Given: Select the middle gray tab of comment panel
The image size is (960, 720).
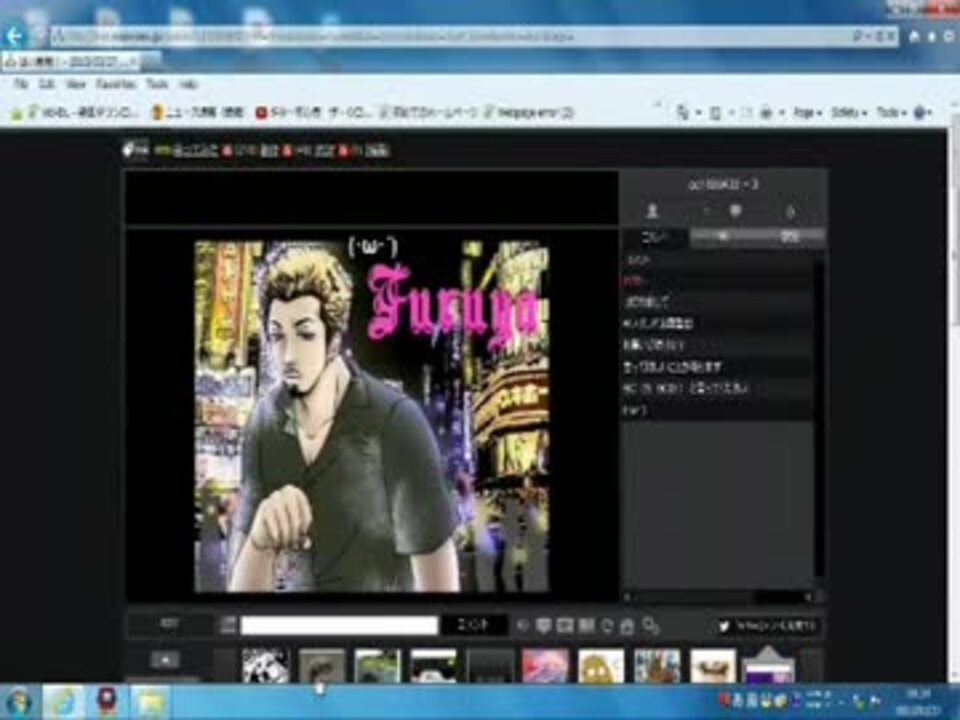Looking at the screenshot, I should click(722, 238).
